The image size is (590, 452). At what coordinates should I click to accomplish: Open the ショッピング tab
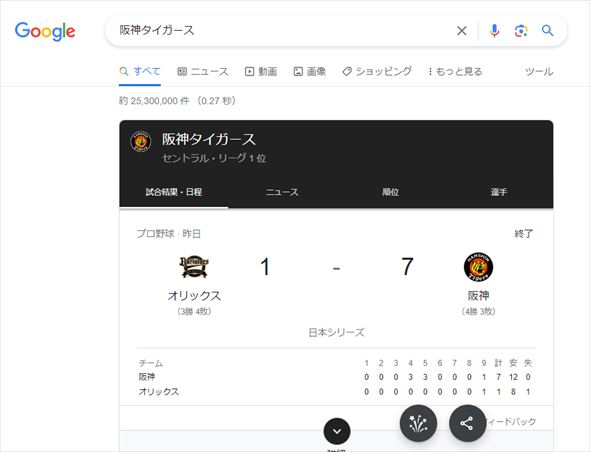377,72
